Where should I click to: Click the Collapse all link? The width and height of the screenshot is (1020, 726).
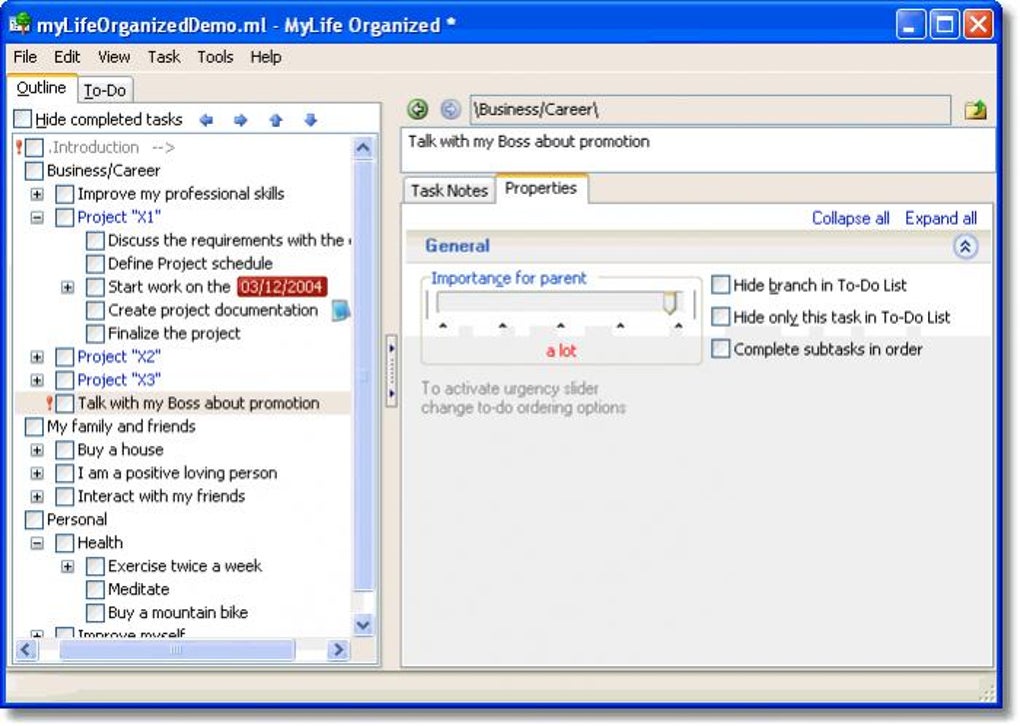click(850, 219)
